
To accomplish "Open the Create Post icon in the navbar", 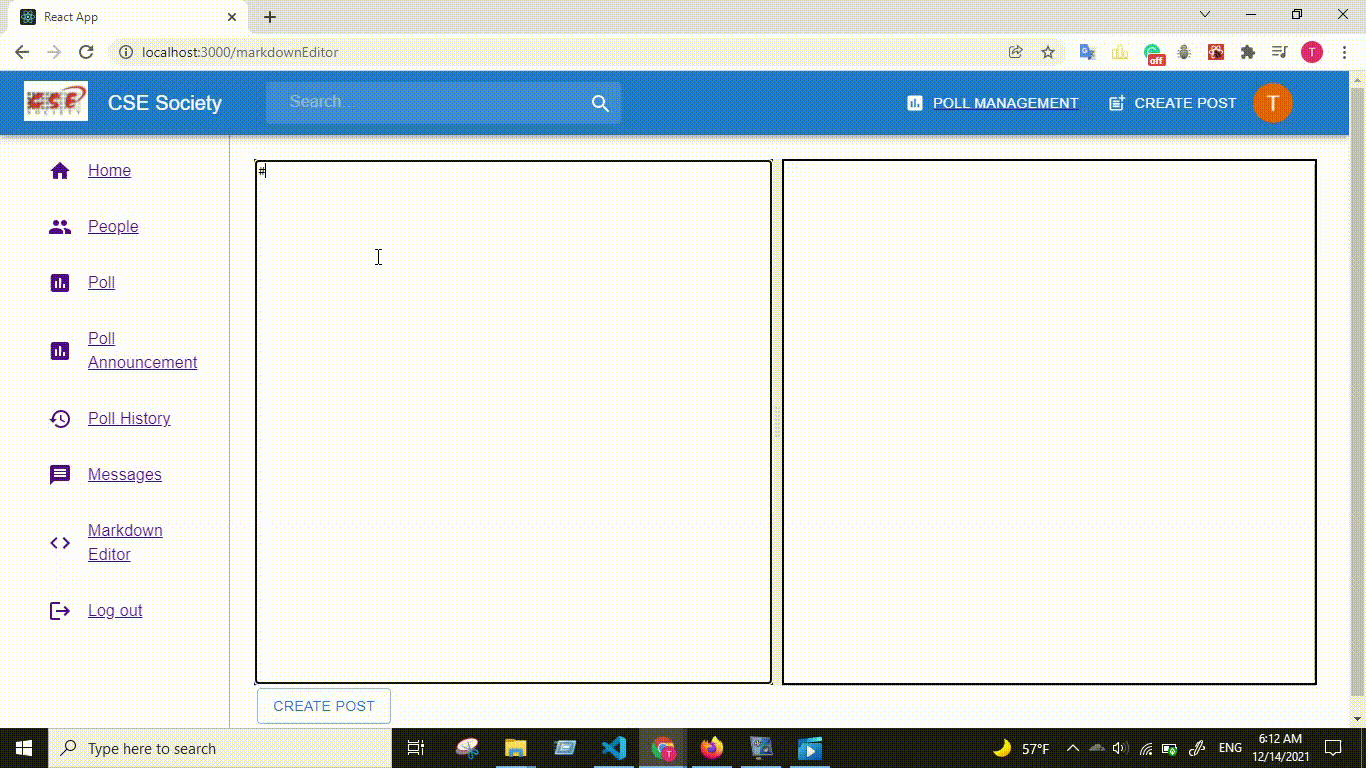I will point(1116,102).
